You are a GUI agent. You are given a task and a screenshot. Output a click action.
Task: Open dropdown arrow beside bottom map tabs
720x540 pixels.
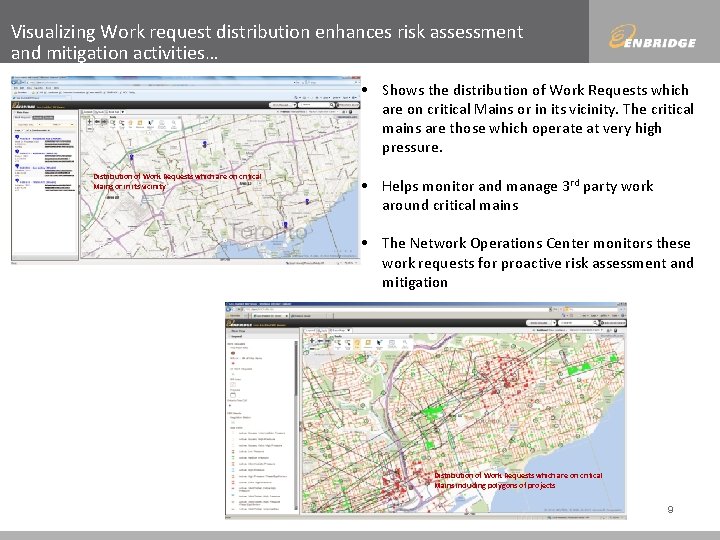point(349,331)
